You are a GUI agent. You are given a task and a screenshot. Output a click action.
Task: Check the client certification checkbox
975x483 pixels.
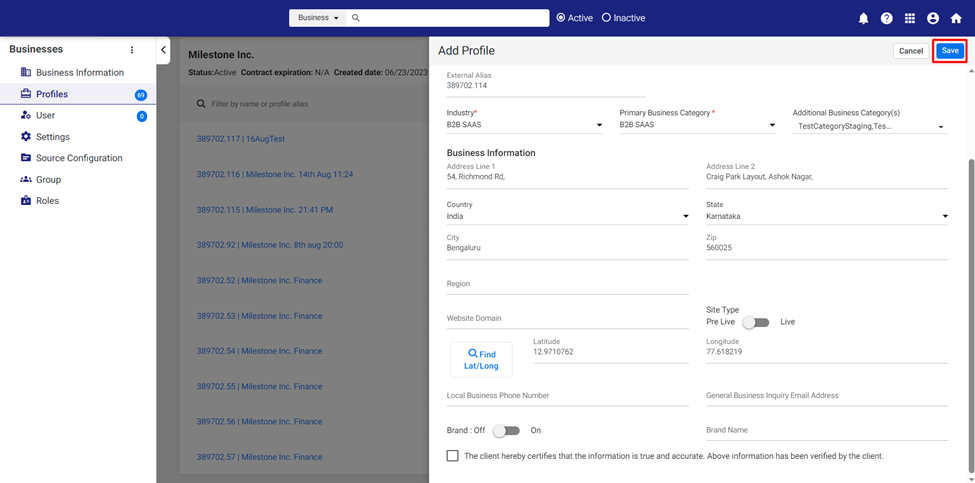(453, 456)
